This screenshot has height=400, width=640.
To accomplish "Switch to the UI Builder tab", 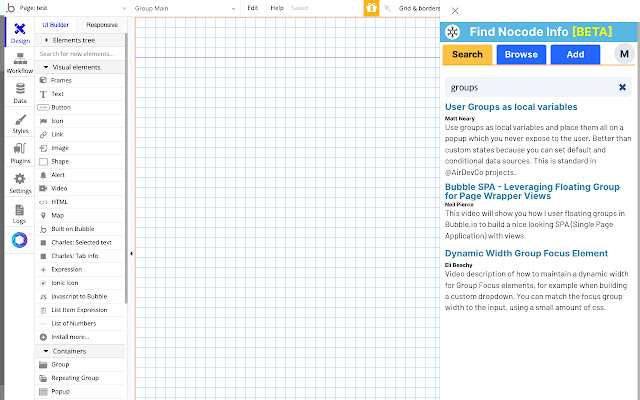I will pos(56,24).
